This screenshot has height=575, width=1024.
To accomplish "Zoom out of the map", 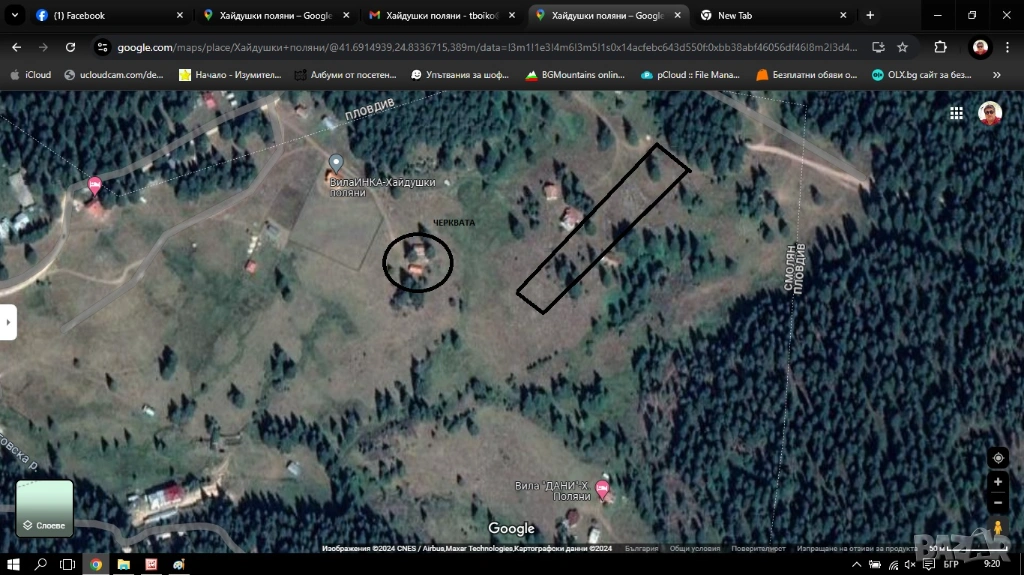I will (997, 503).
